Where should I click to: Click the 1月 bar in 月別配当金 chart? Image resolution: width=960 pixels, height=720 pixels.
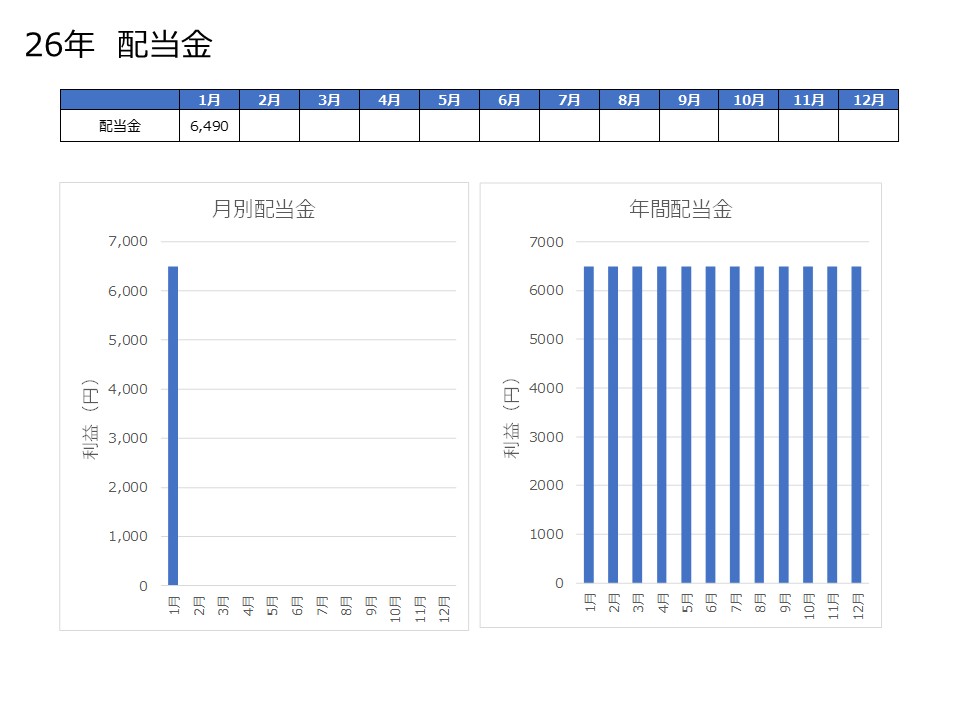tap(173, 425)
